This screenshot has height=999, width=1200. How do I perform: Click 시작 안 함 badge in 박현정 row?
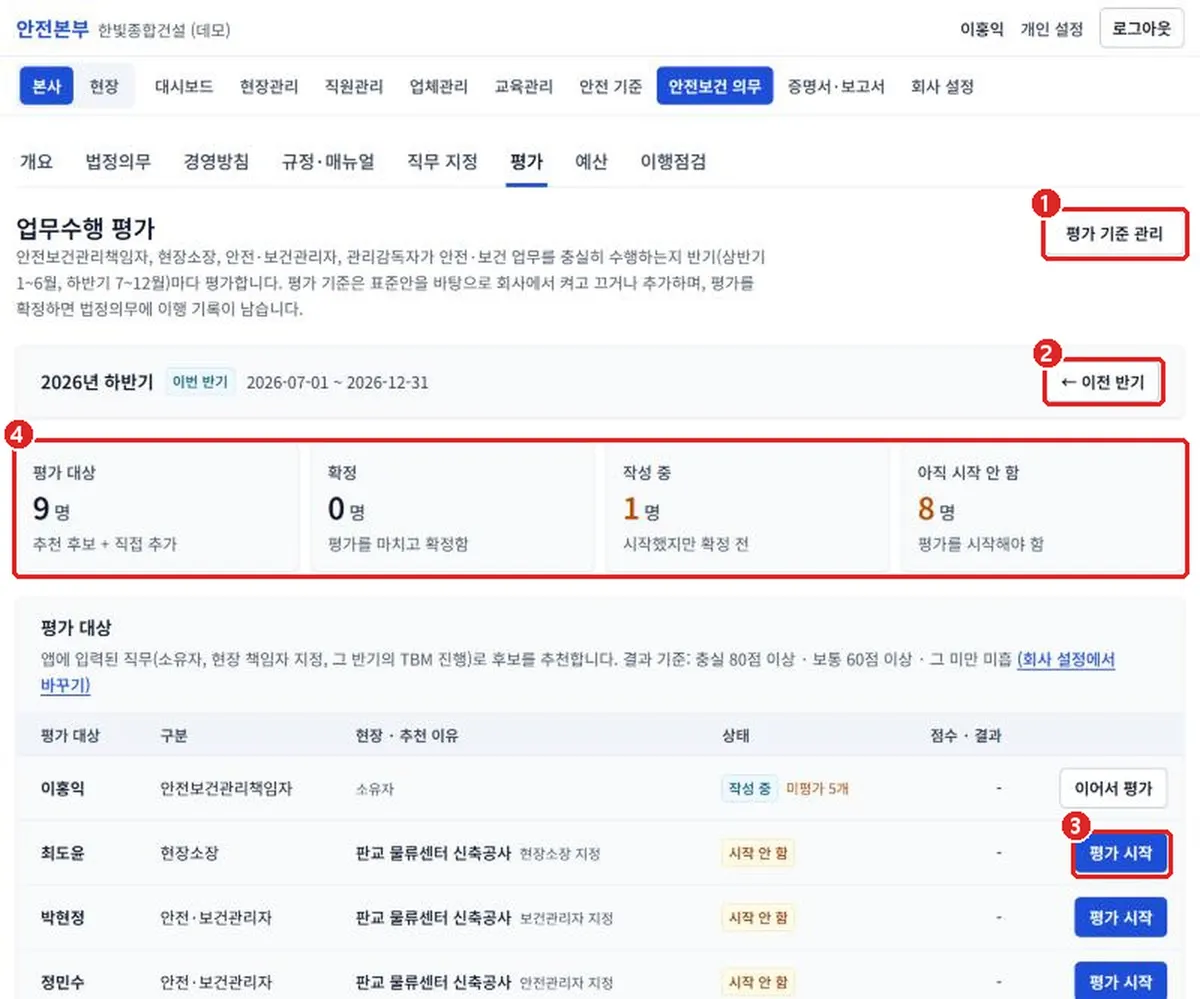758,917
